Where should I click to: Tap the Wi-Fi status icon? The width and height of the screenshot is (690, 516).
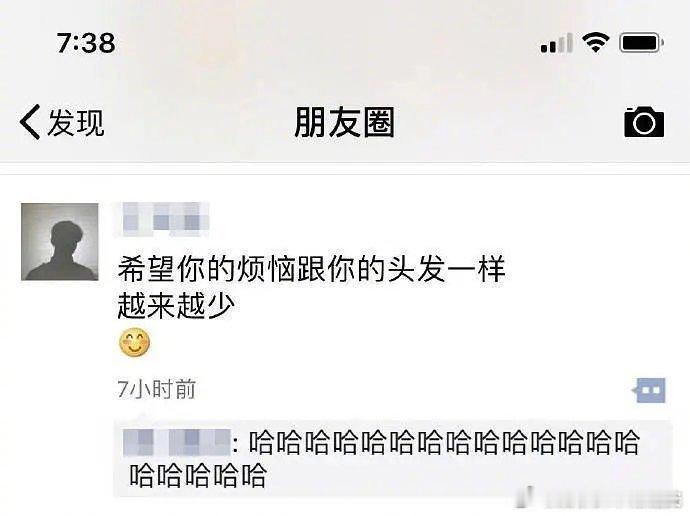[595, 43]
